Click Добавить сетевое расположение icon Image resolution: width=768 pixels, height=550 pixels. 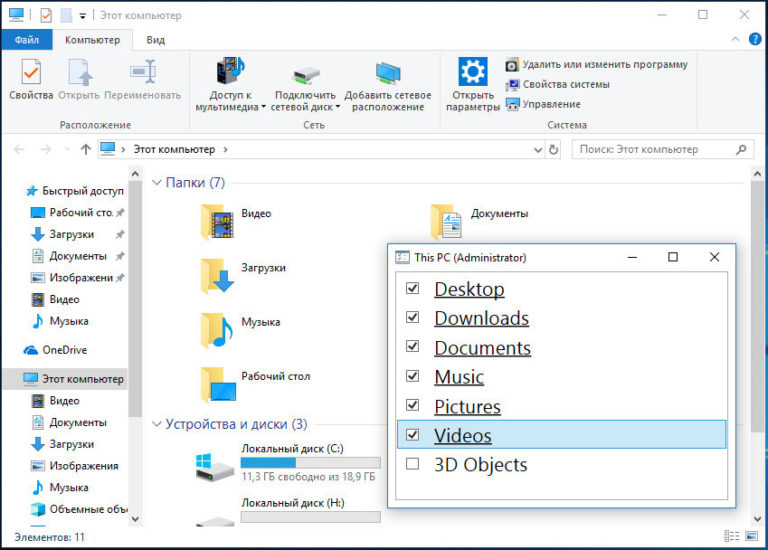[388, 75]
